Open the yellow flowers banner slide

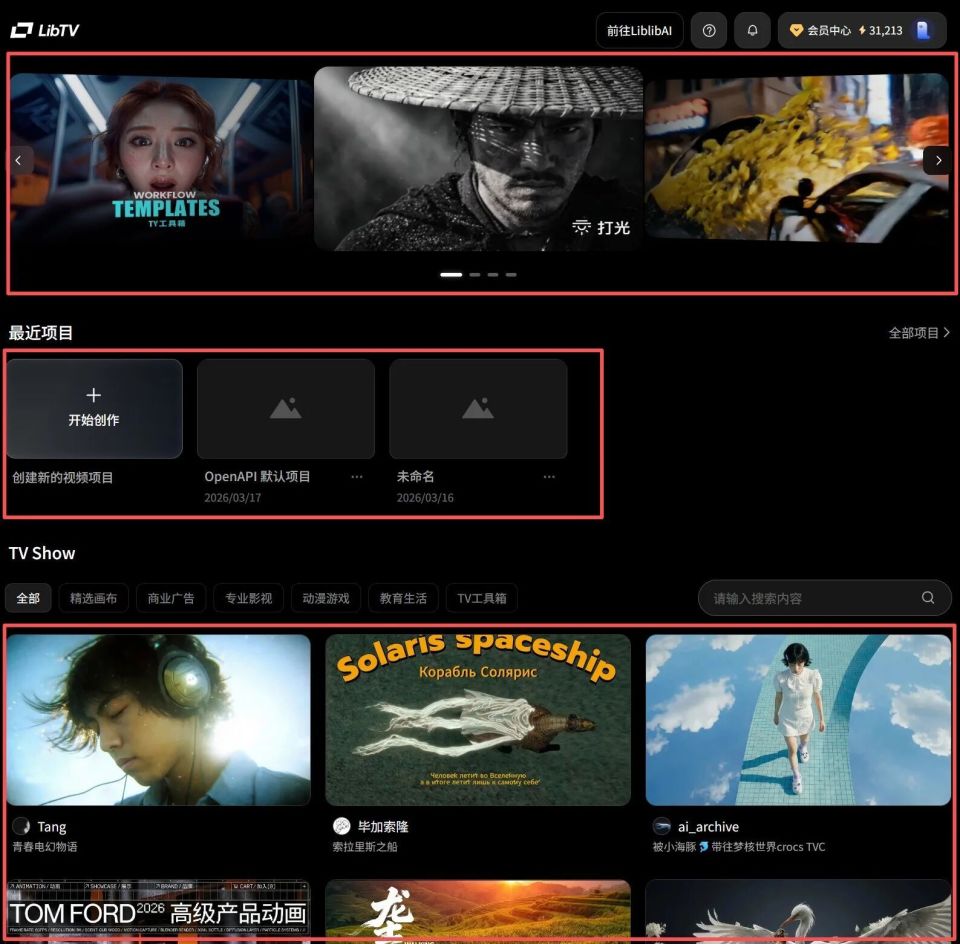pos(797,157)
